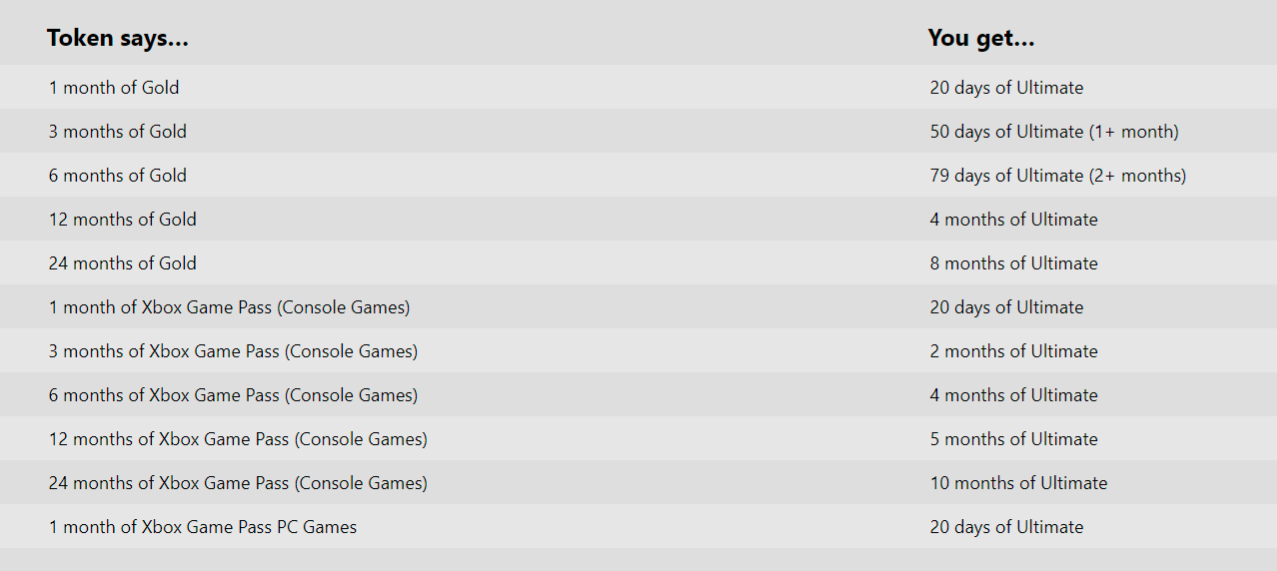Image resolution: width=1277 pixels, height=571 pixels.
Task: Click the '24 months of Gold' cell
Action: 122,263
